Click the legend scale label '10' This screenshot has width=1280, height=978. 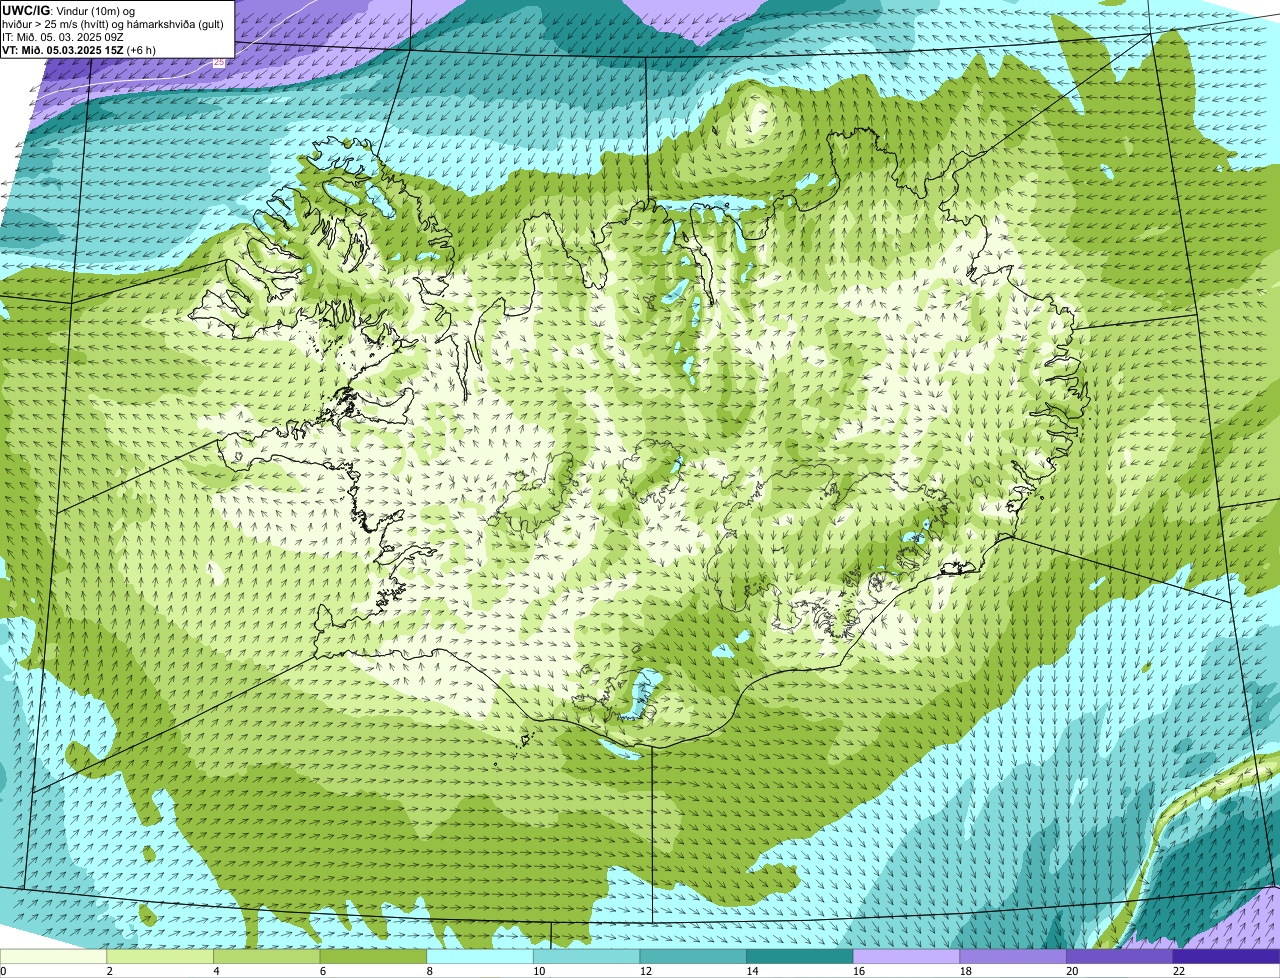click(539, 971)
